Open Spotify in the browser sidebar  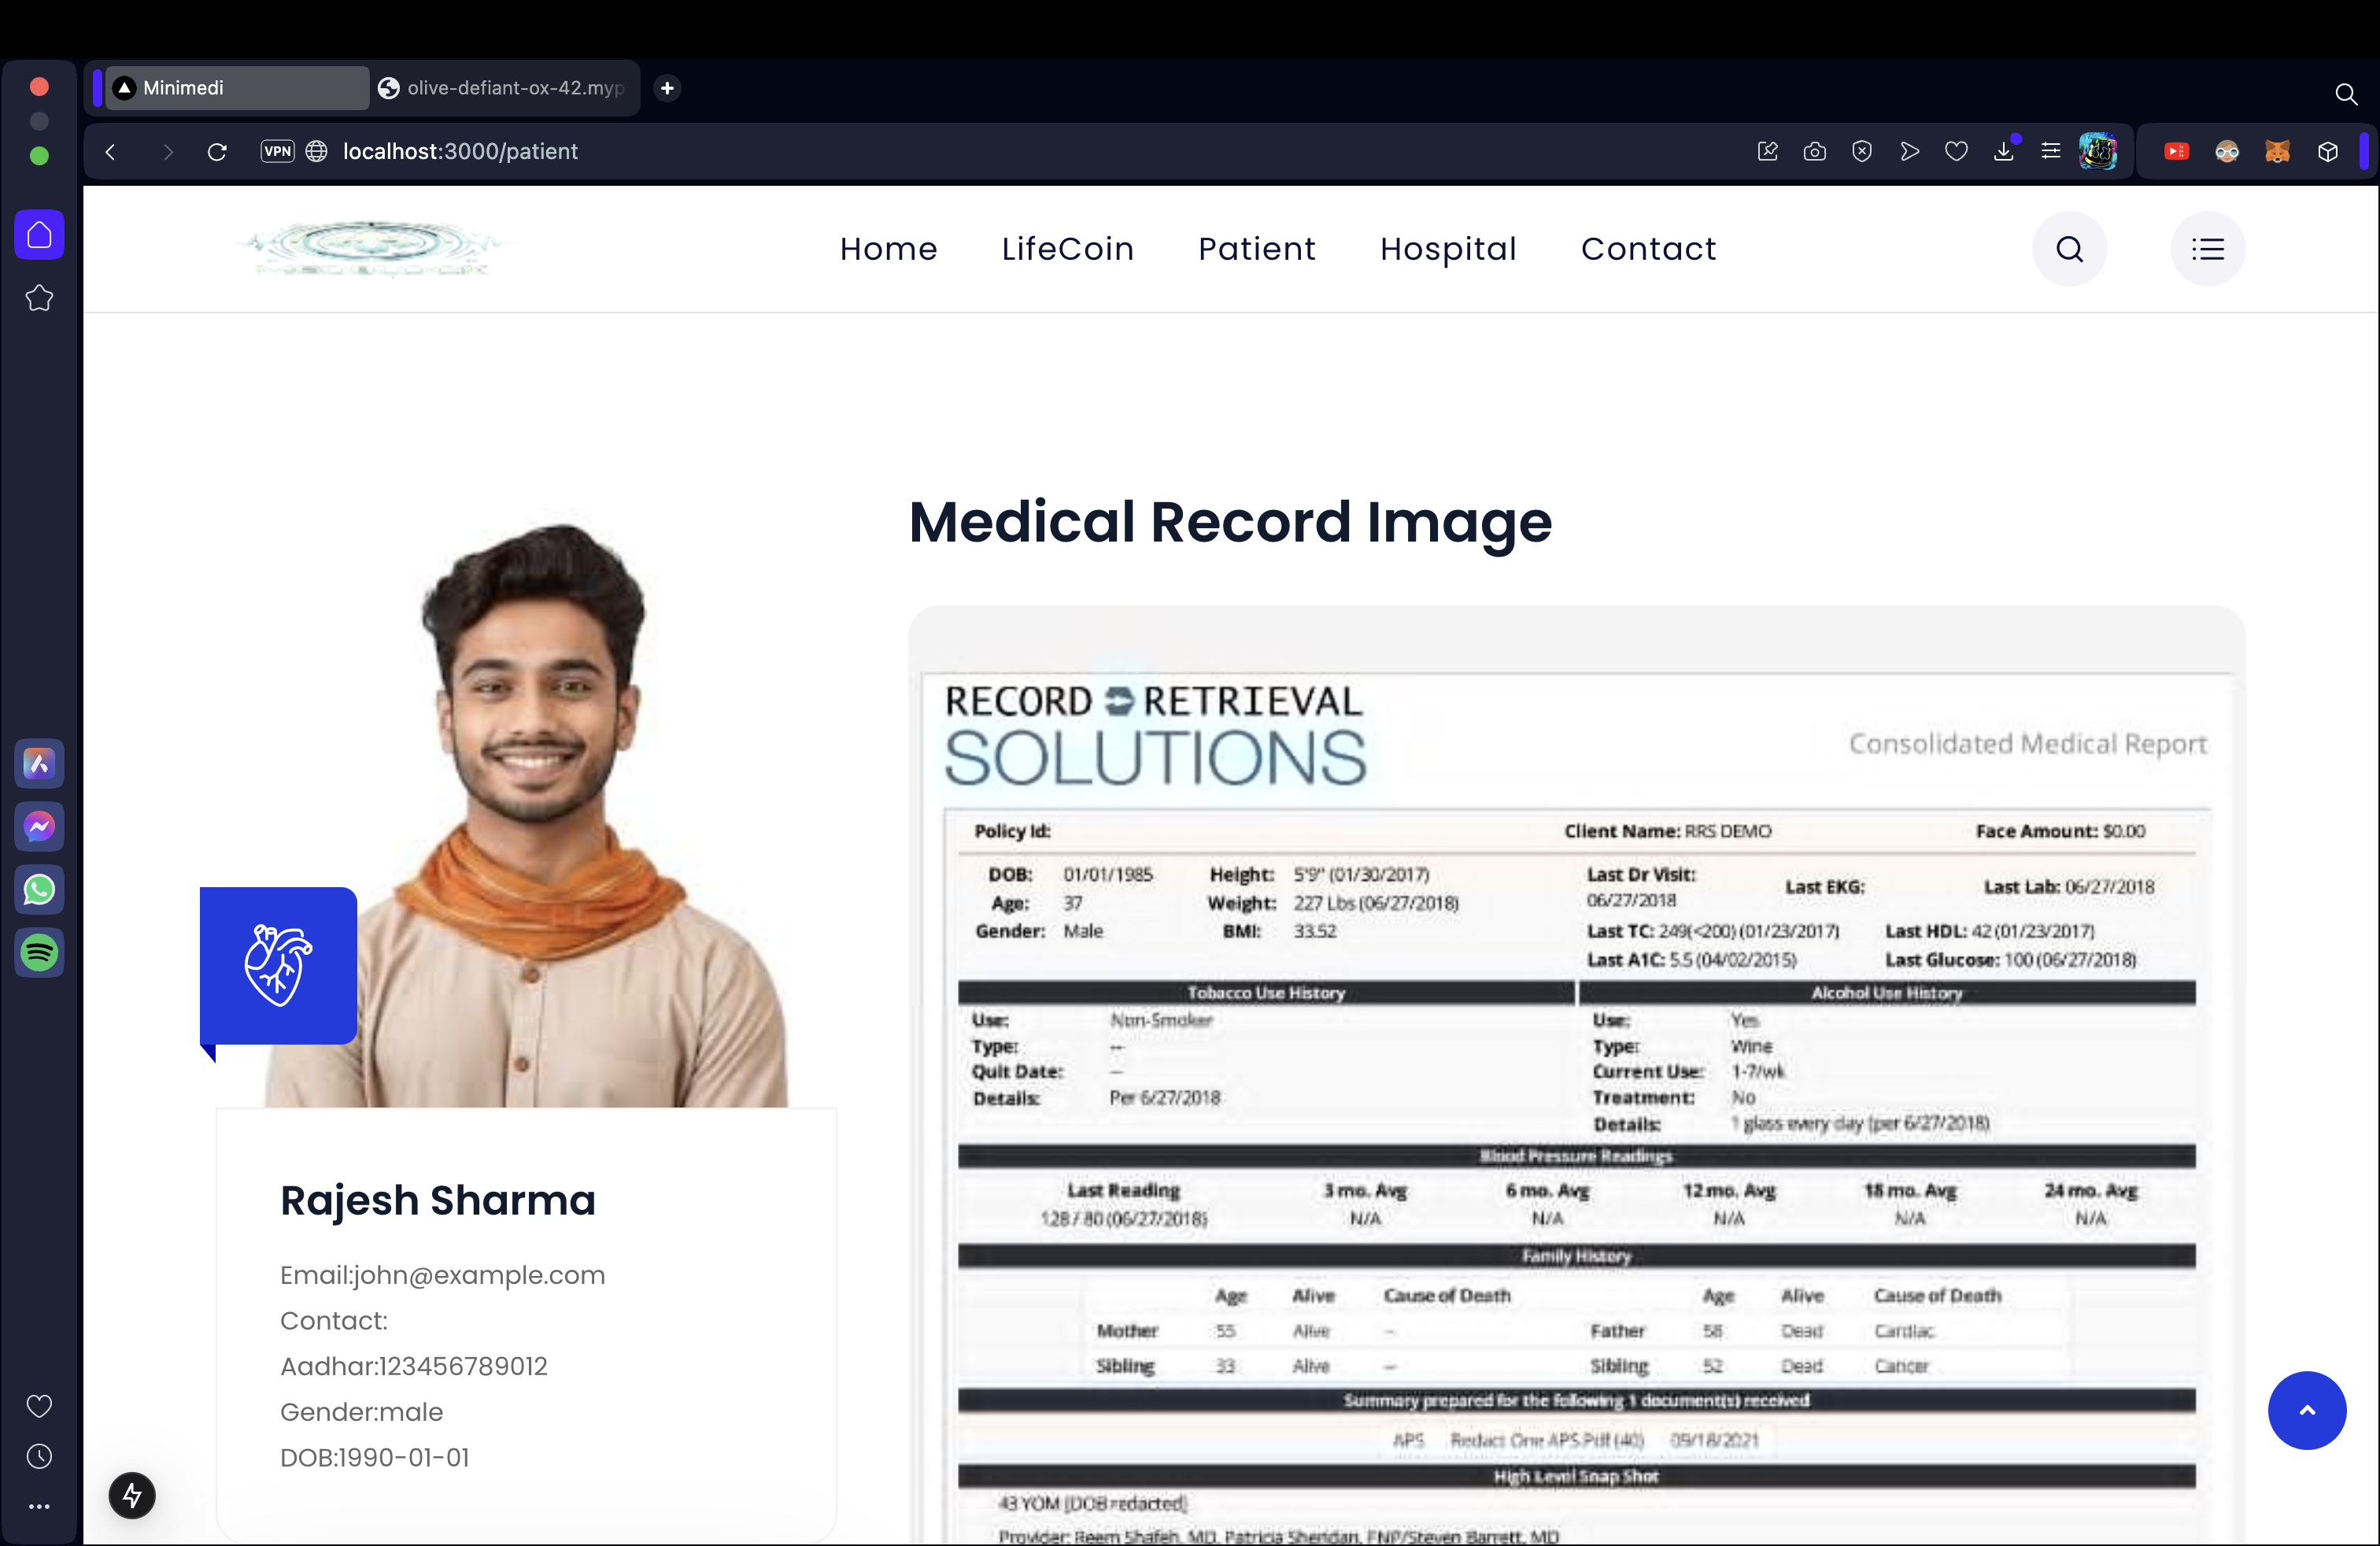(39, 952)
